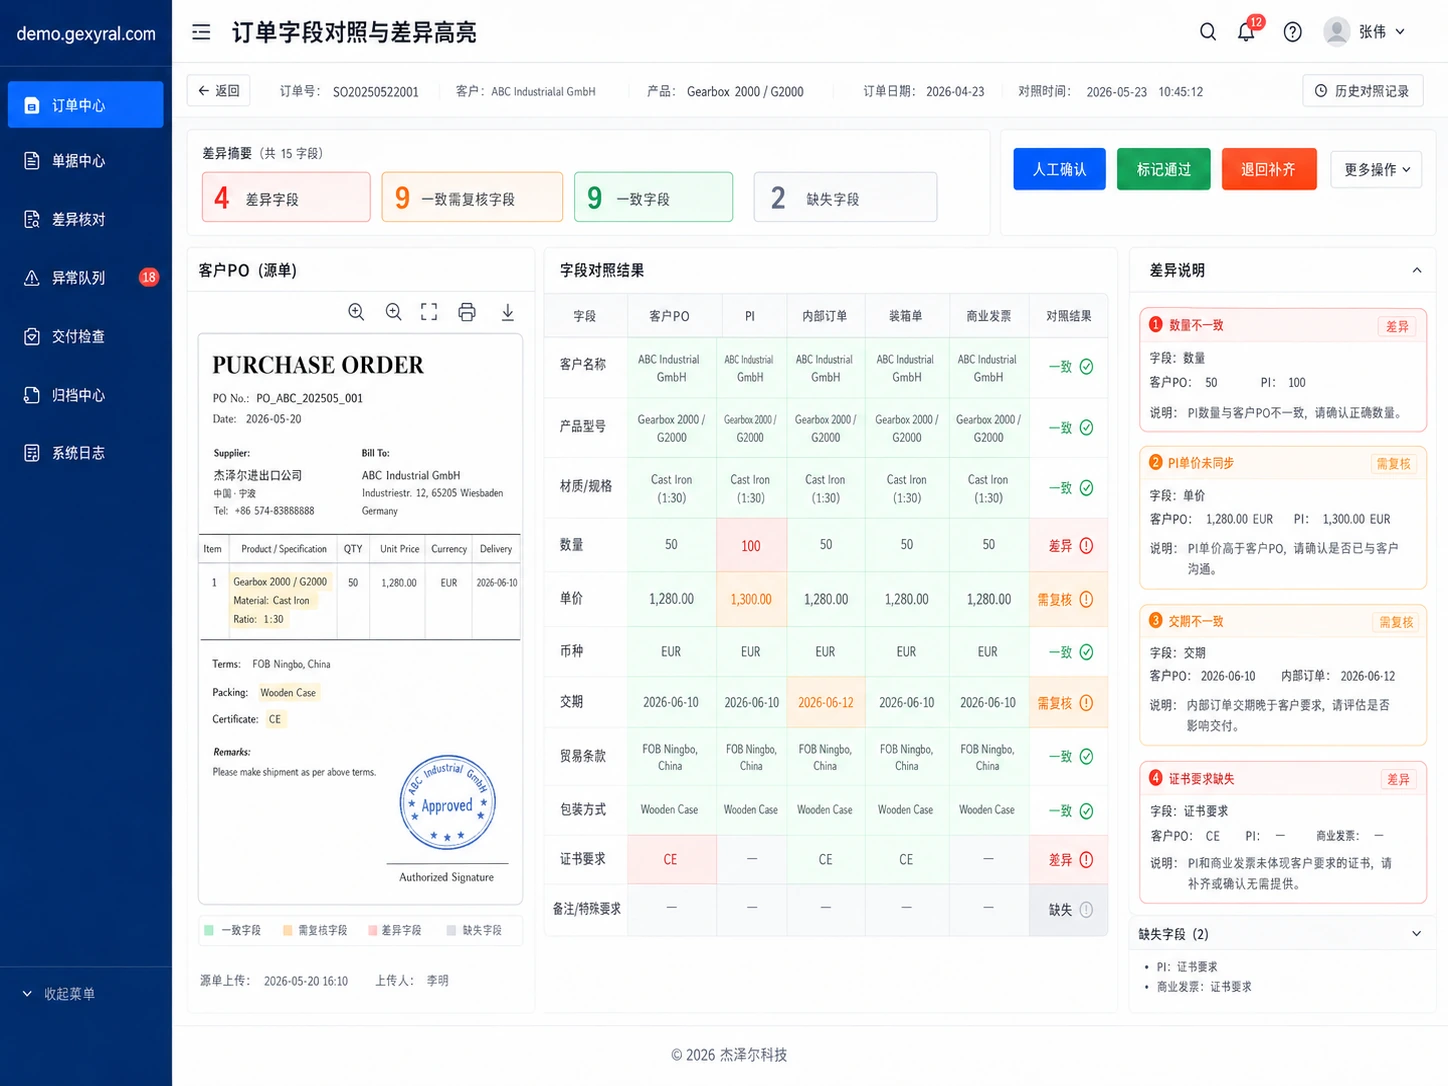Click the 需复核 warning icon in the 单价 row

point(1086,600)
